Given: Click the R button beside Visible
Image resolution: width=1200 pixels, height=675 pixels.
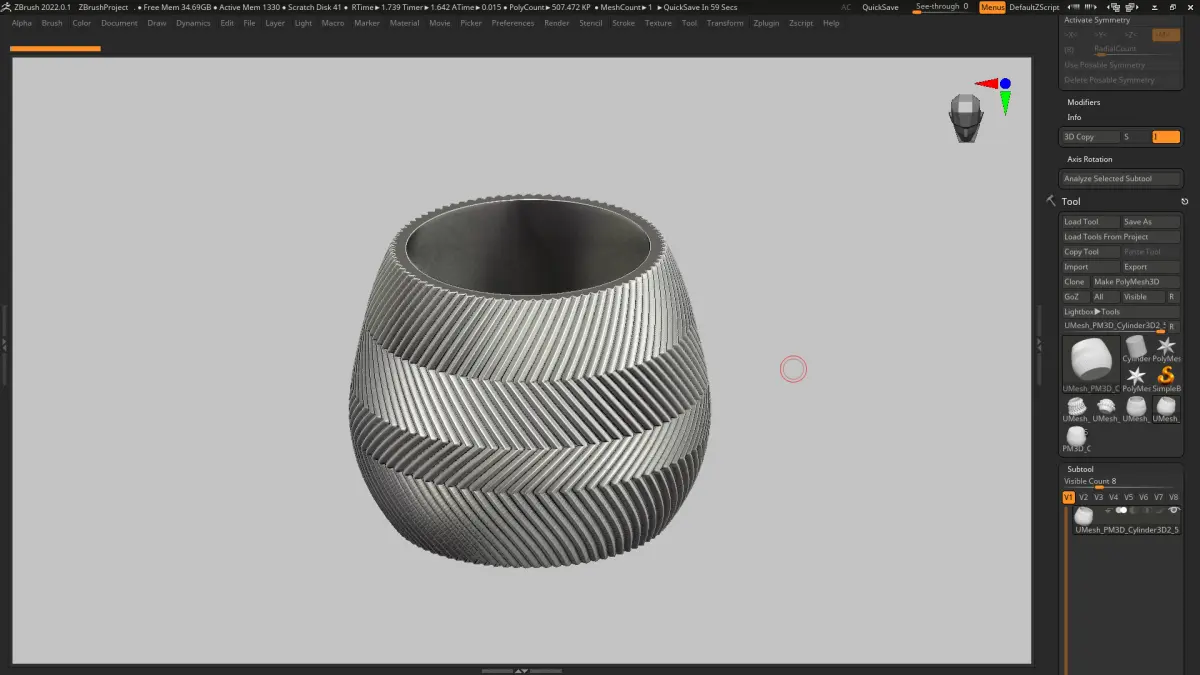Looking at the screenshot, I should (1172, 297).
